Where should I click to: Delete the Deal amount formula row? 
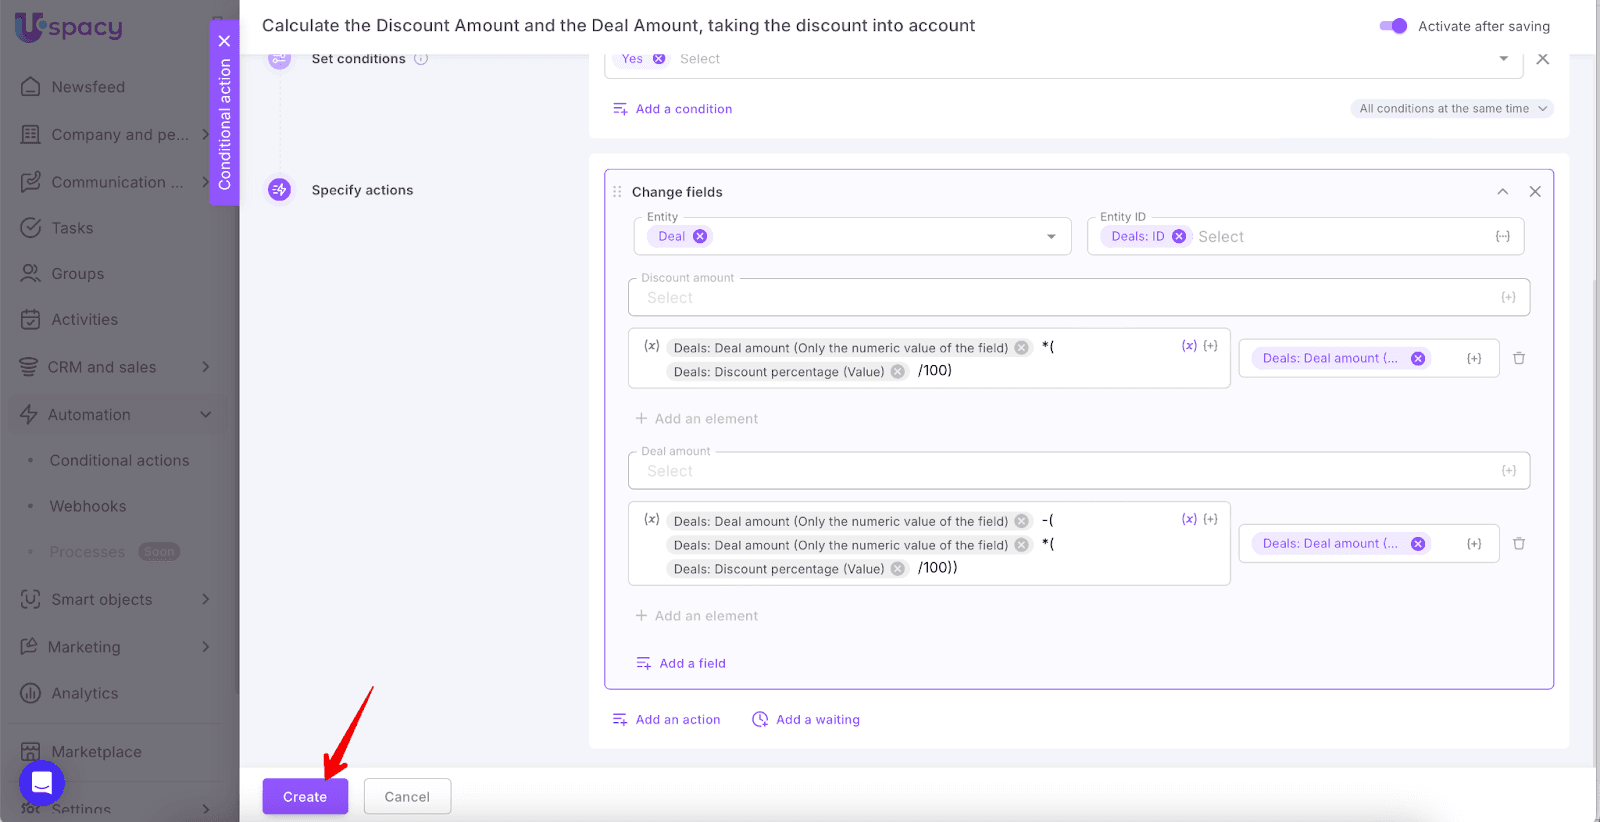(x=1518, y=544)
